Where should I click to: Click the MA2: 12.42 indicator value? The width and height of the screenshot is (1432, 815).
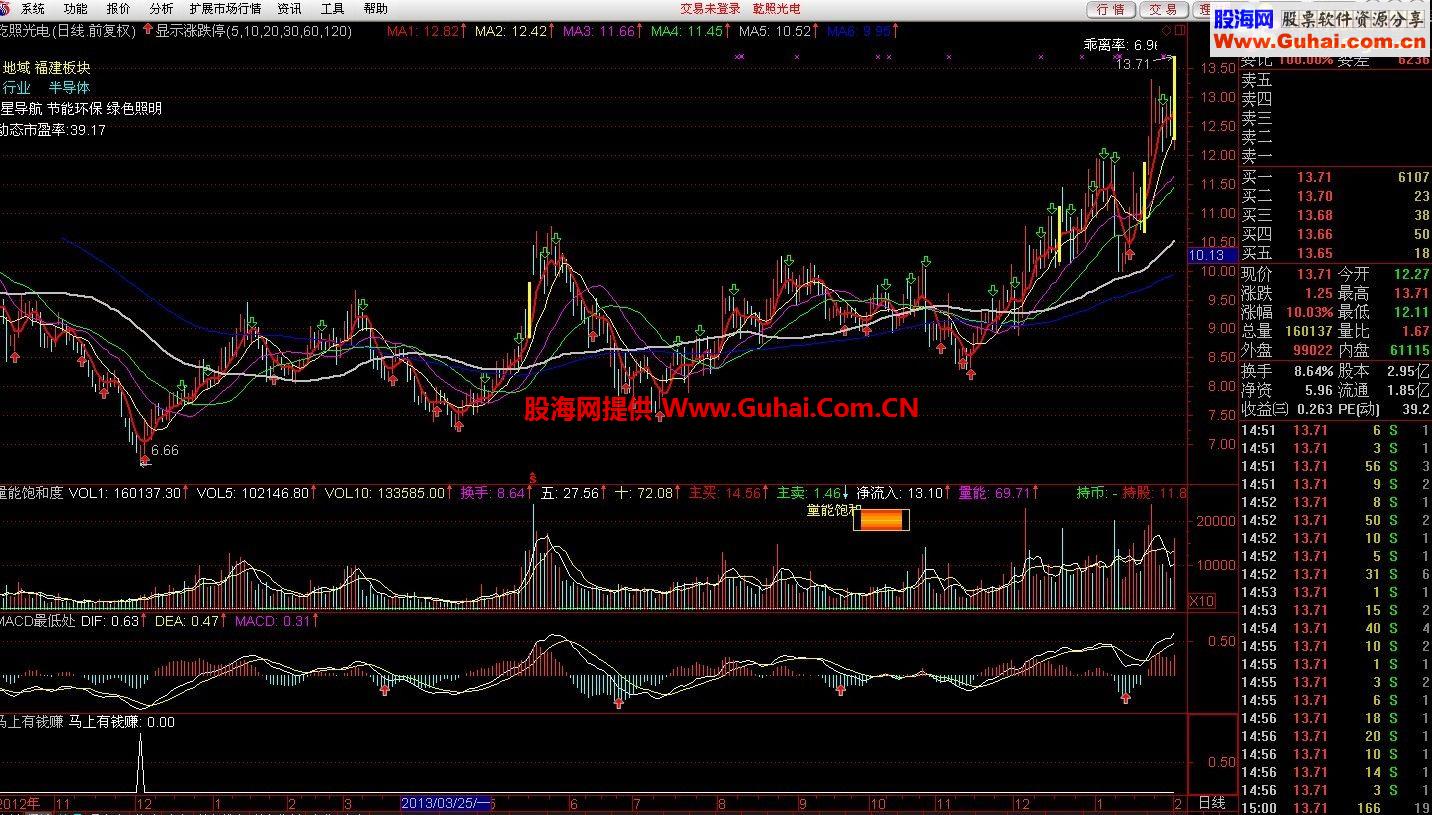pyautogui.click(x=514, y=31)
